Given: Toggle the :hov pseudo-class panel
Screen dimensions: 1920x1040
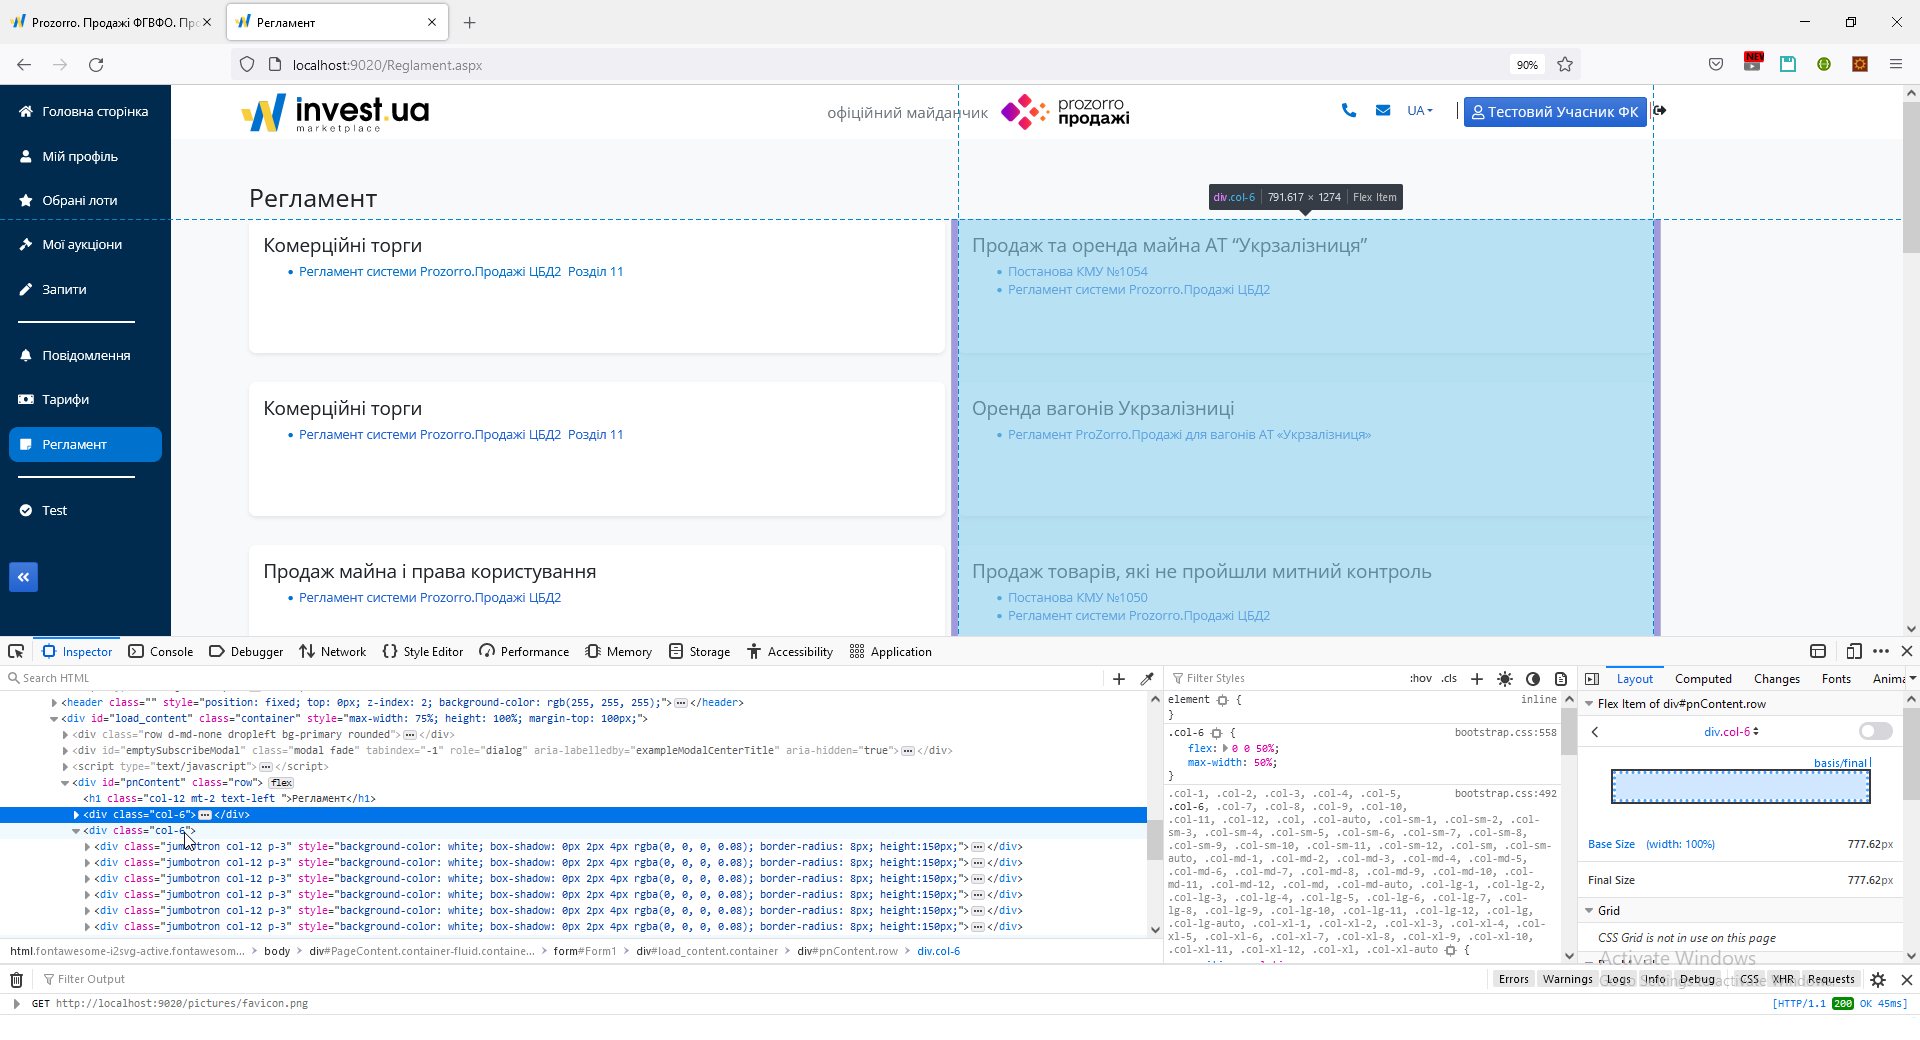Looking at the screenshot, I should [x=1421, y=678].
